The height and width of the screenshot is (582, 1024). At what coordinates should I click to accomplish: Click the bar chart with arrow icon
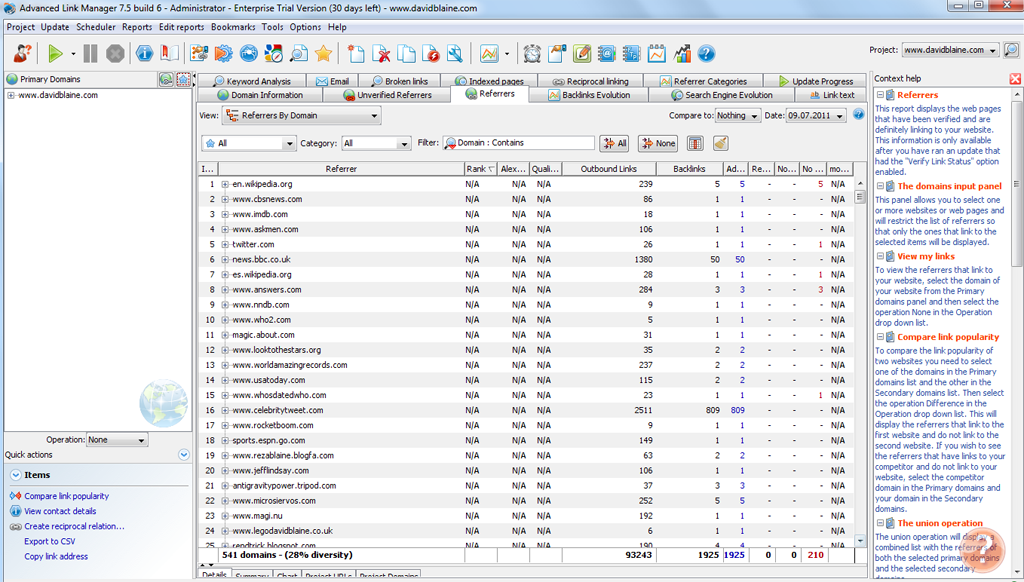pyautogui.click(x=682, y=54)
